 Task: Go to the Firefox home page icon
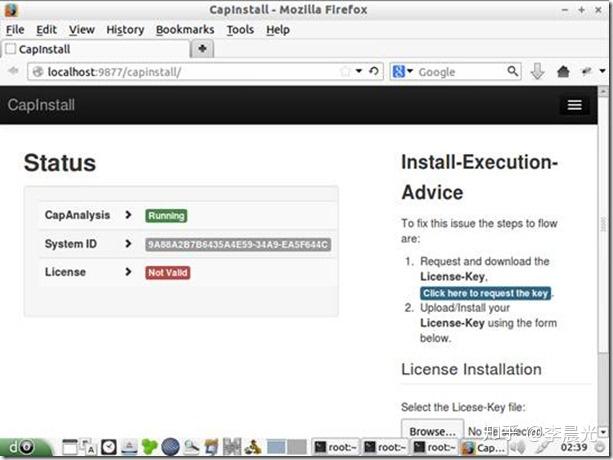pyautogui.click(x=563, y=72)
